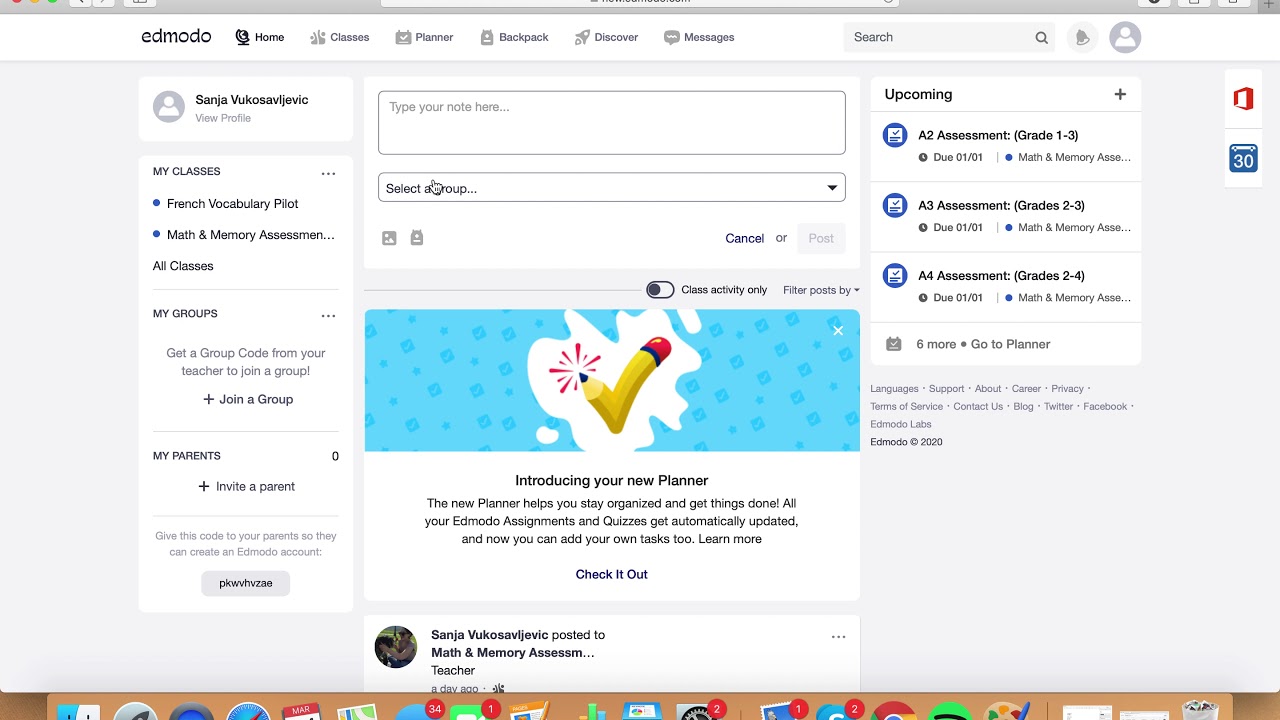
Task: Click the Support footer link
Action: click(x=946, y=389)
